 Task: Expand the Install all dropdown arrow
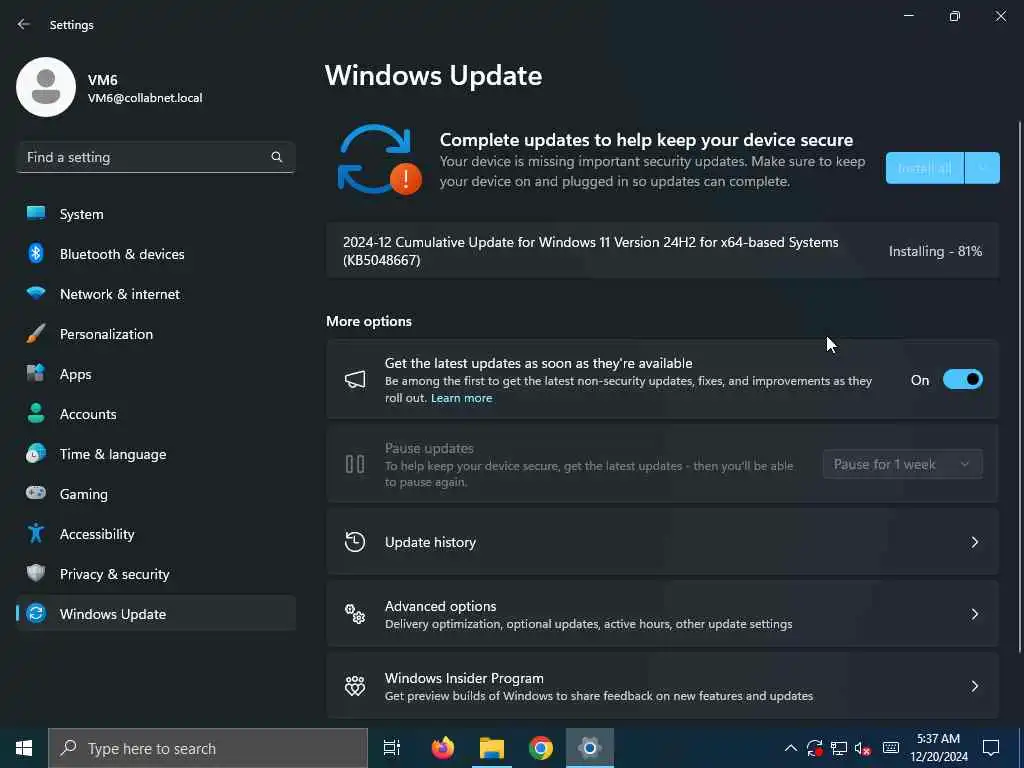pos(982,168)
